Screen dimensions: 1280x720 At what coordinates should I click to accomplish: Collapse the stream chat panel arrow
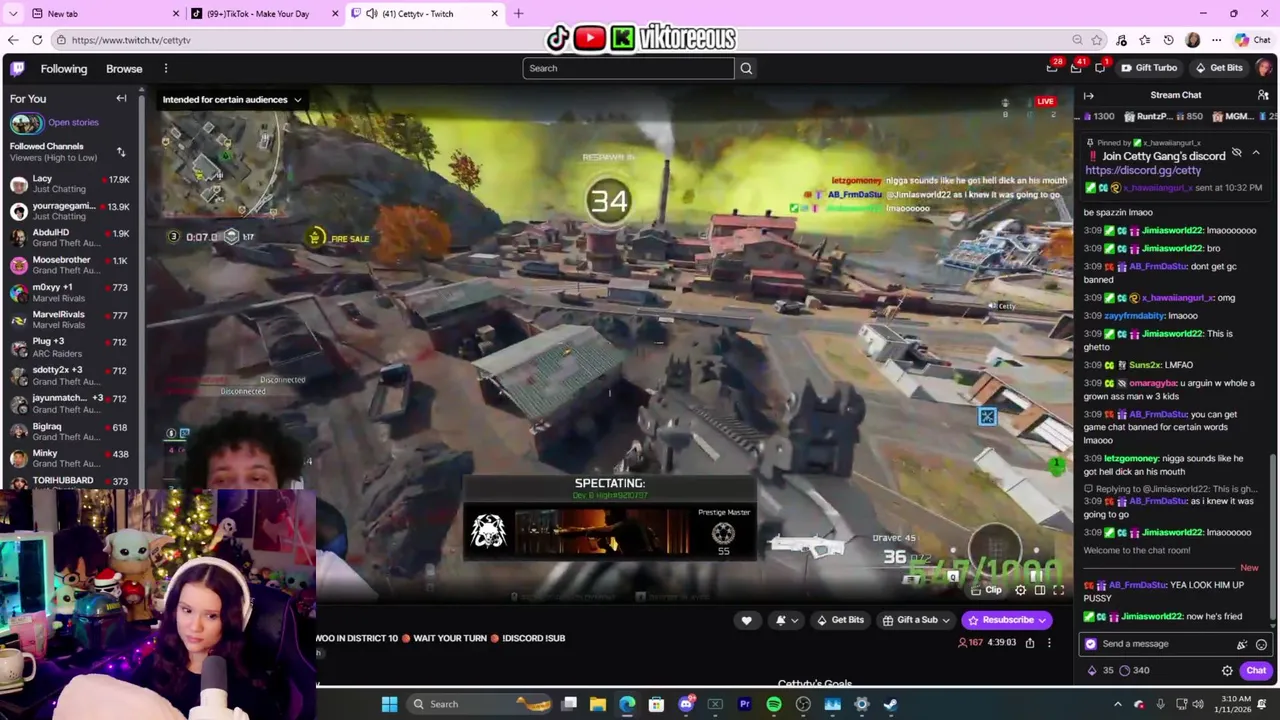point(1089,96)
